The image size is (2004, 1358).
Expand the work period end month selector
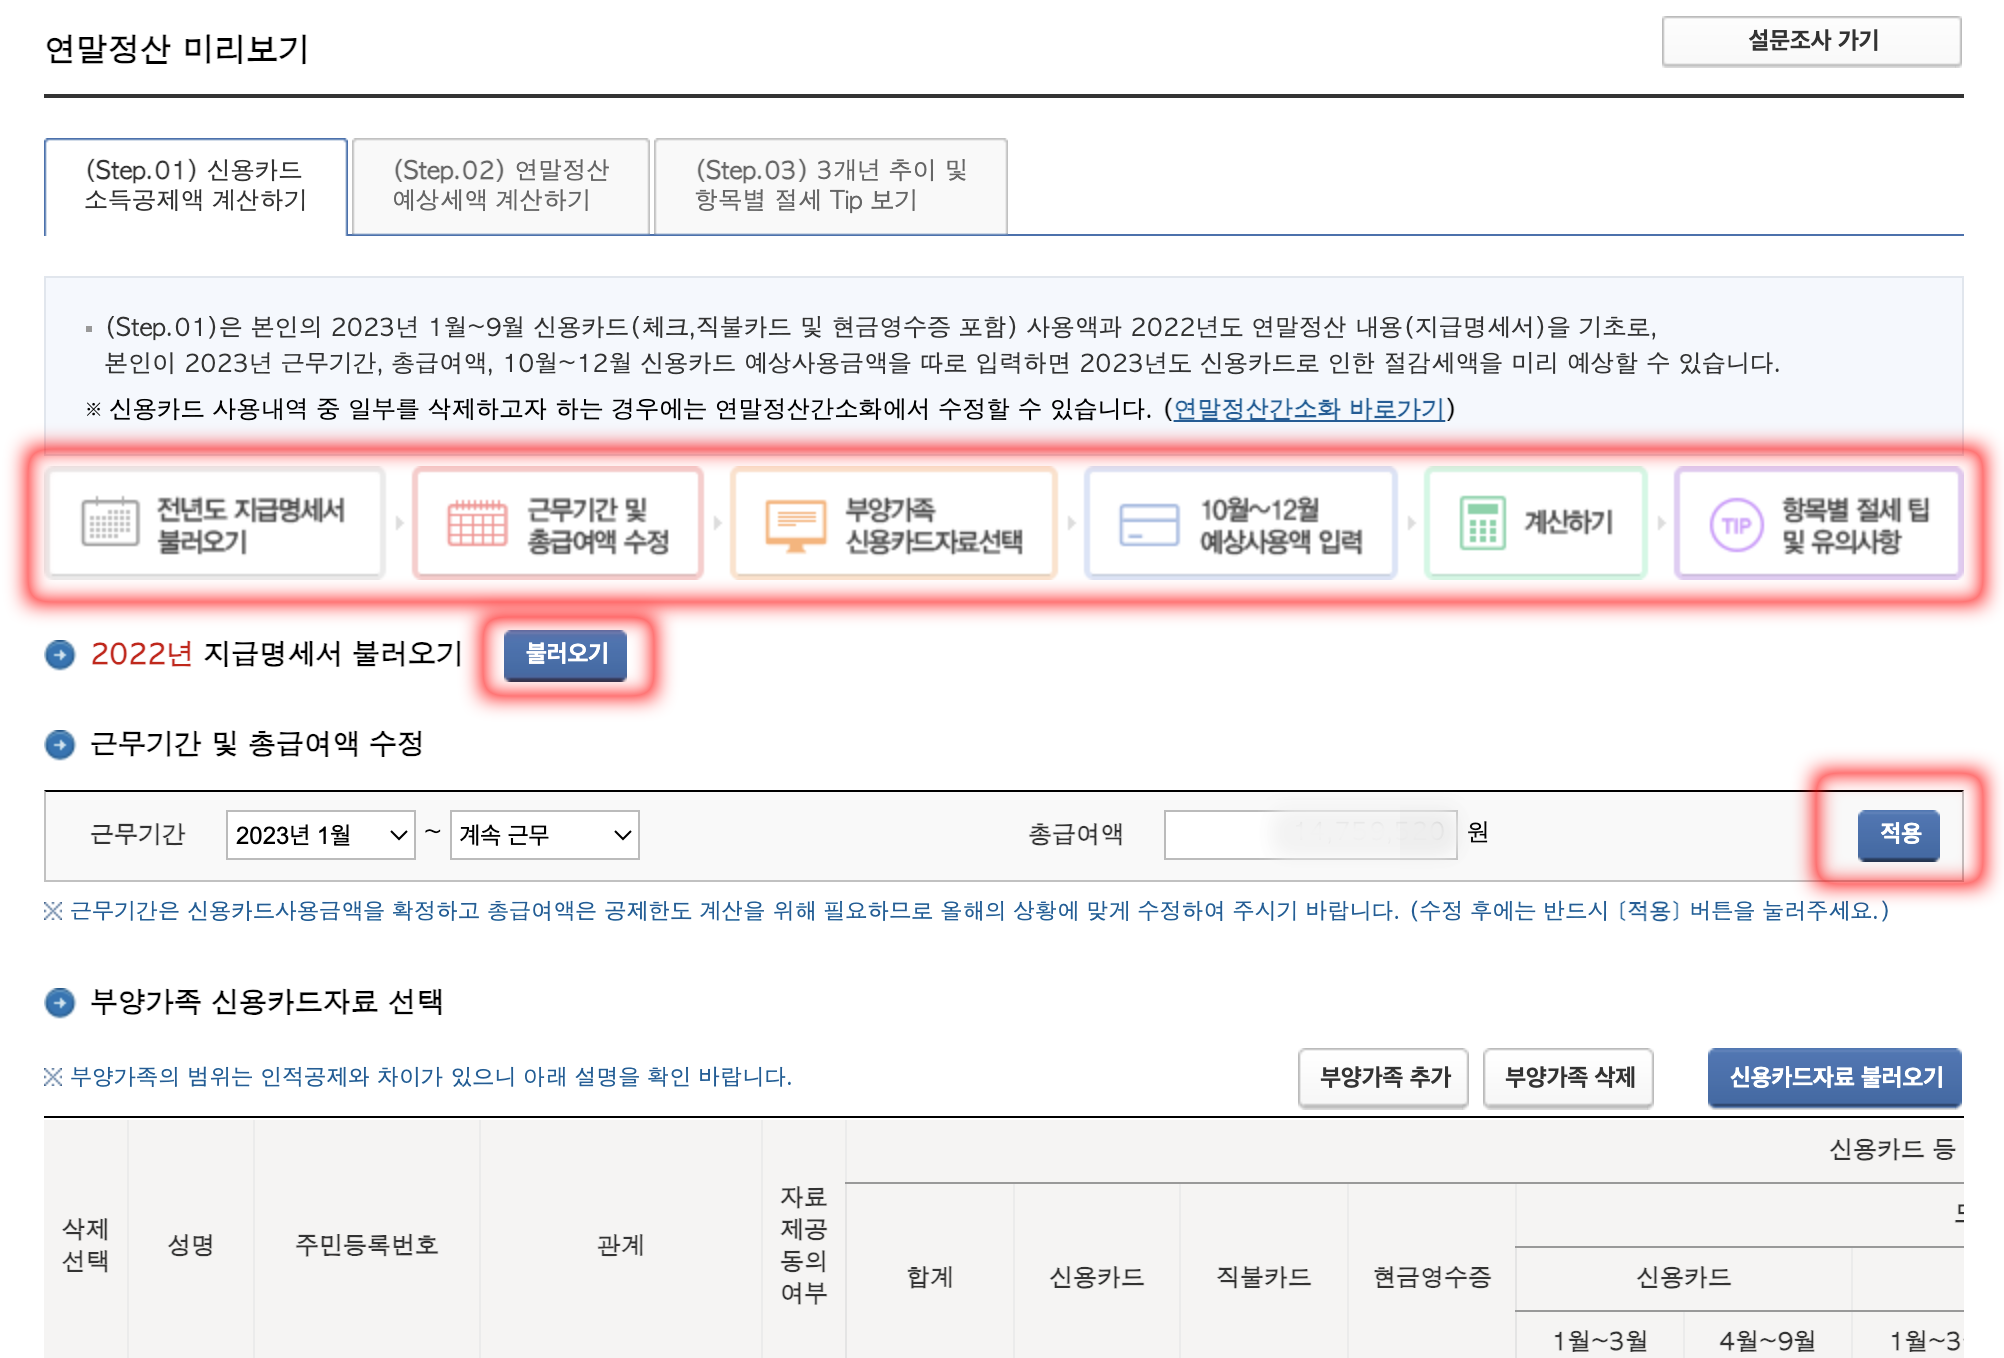545,835
